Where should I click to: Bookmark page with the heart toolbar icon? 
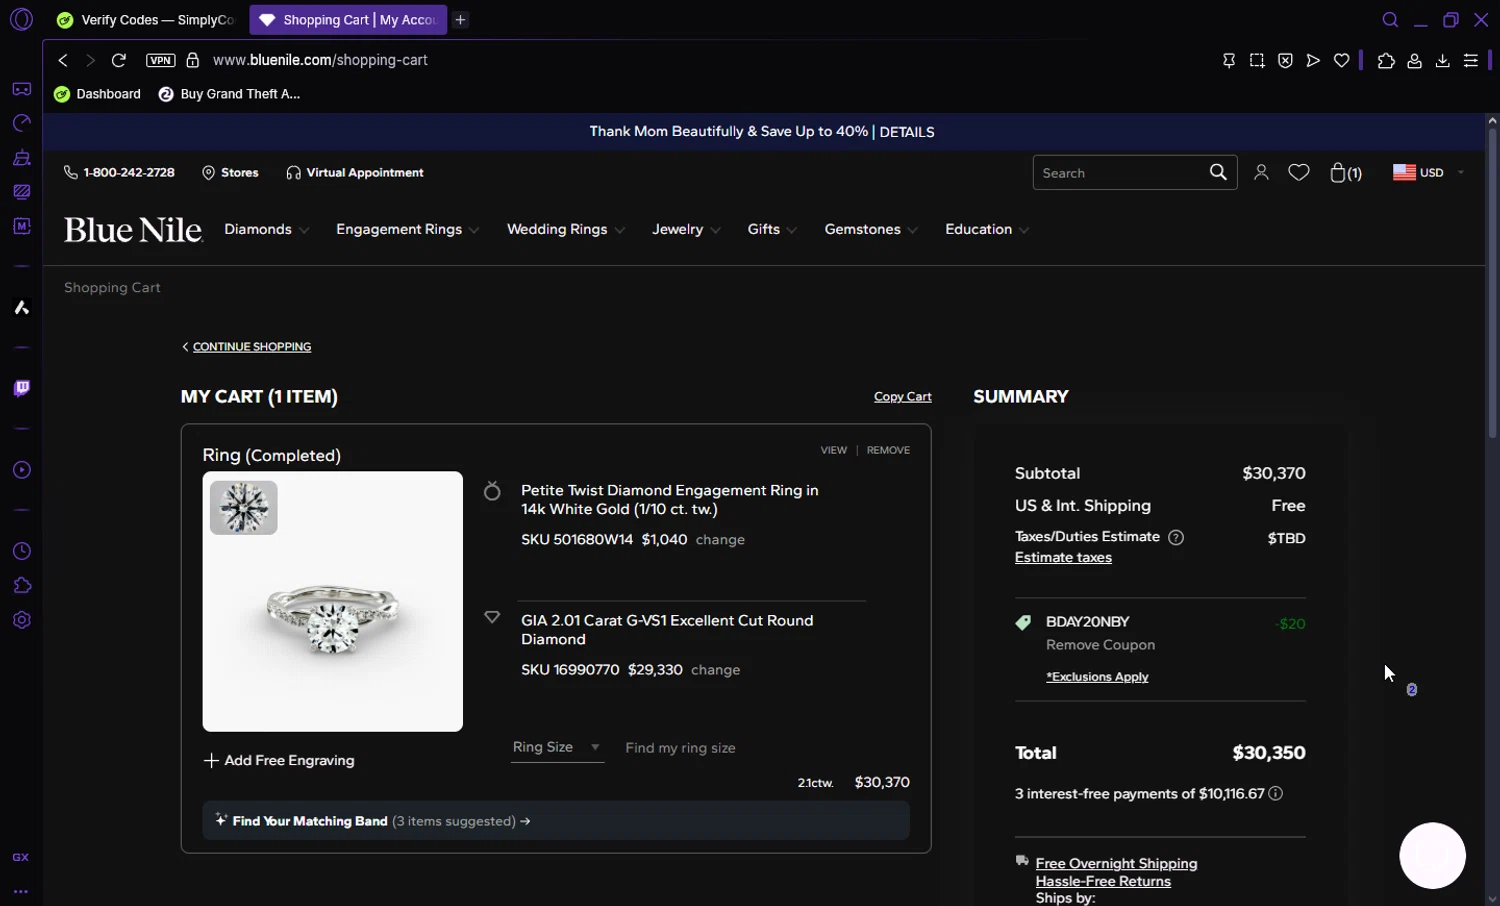click(1342, 60)
